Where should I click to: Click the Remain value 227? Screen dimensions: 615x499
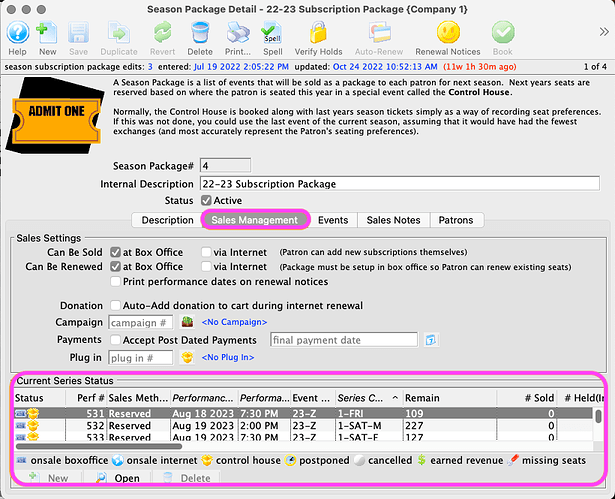point(414,426)
